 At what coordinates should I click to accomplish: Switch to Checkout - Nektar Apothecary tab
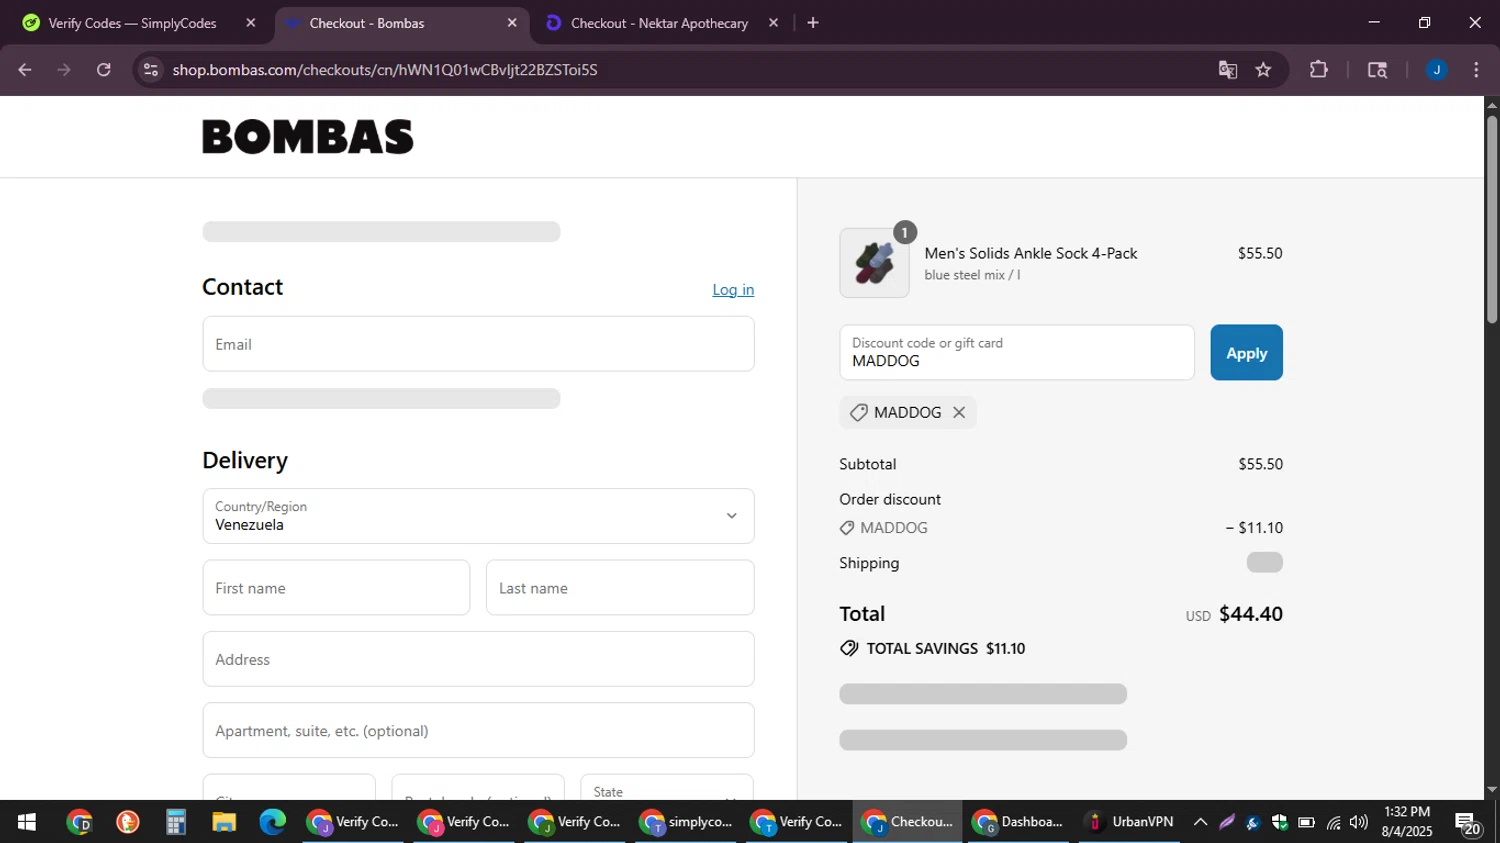click(659, 23)
